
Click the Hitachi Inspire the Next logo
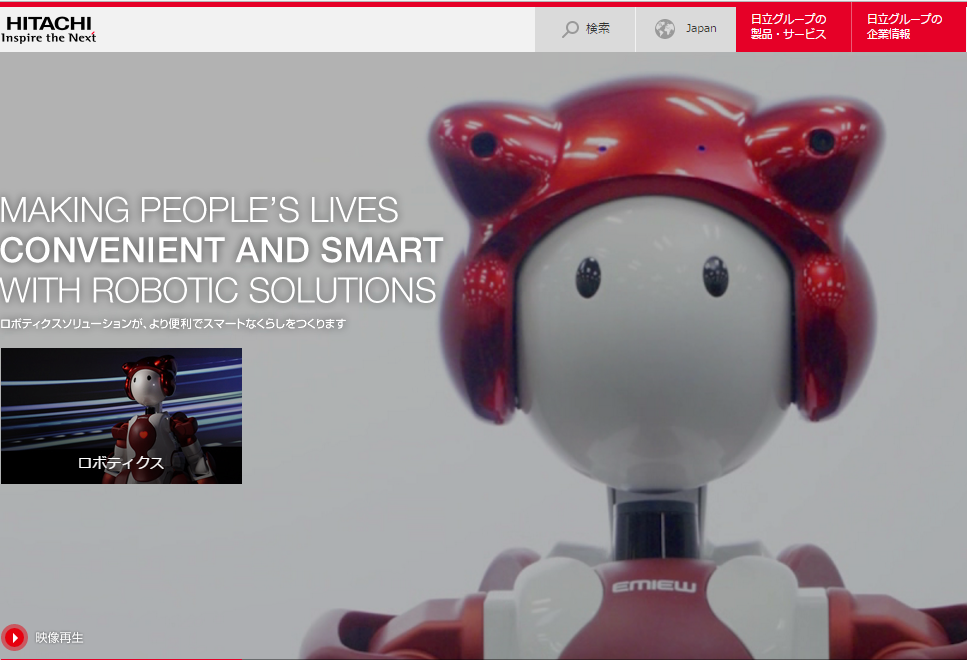[x=49, y=30]
